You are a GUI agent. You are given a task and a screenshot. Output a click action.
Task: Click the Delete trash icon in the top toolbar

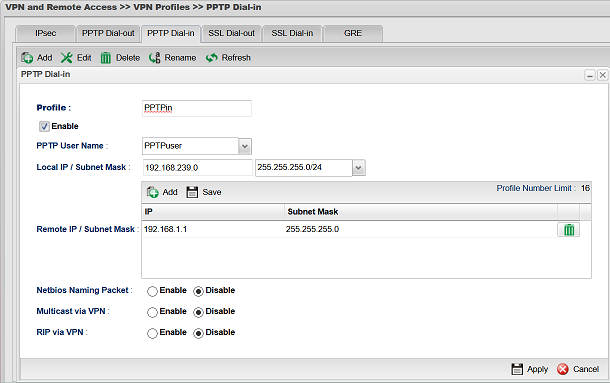tap(106, 58)
